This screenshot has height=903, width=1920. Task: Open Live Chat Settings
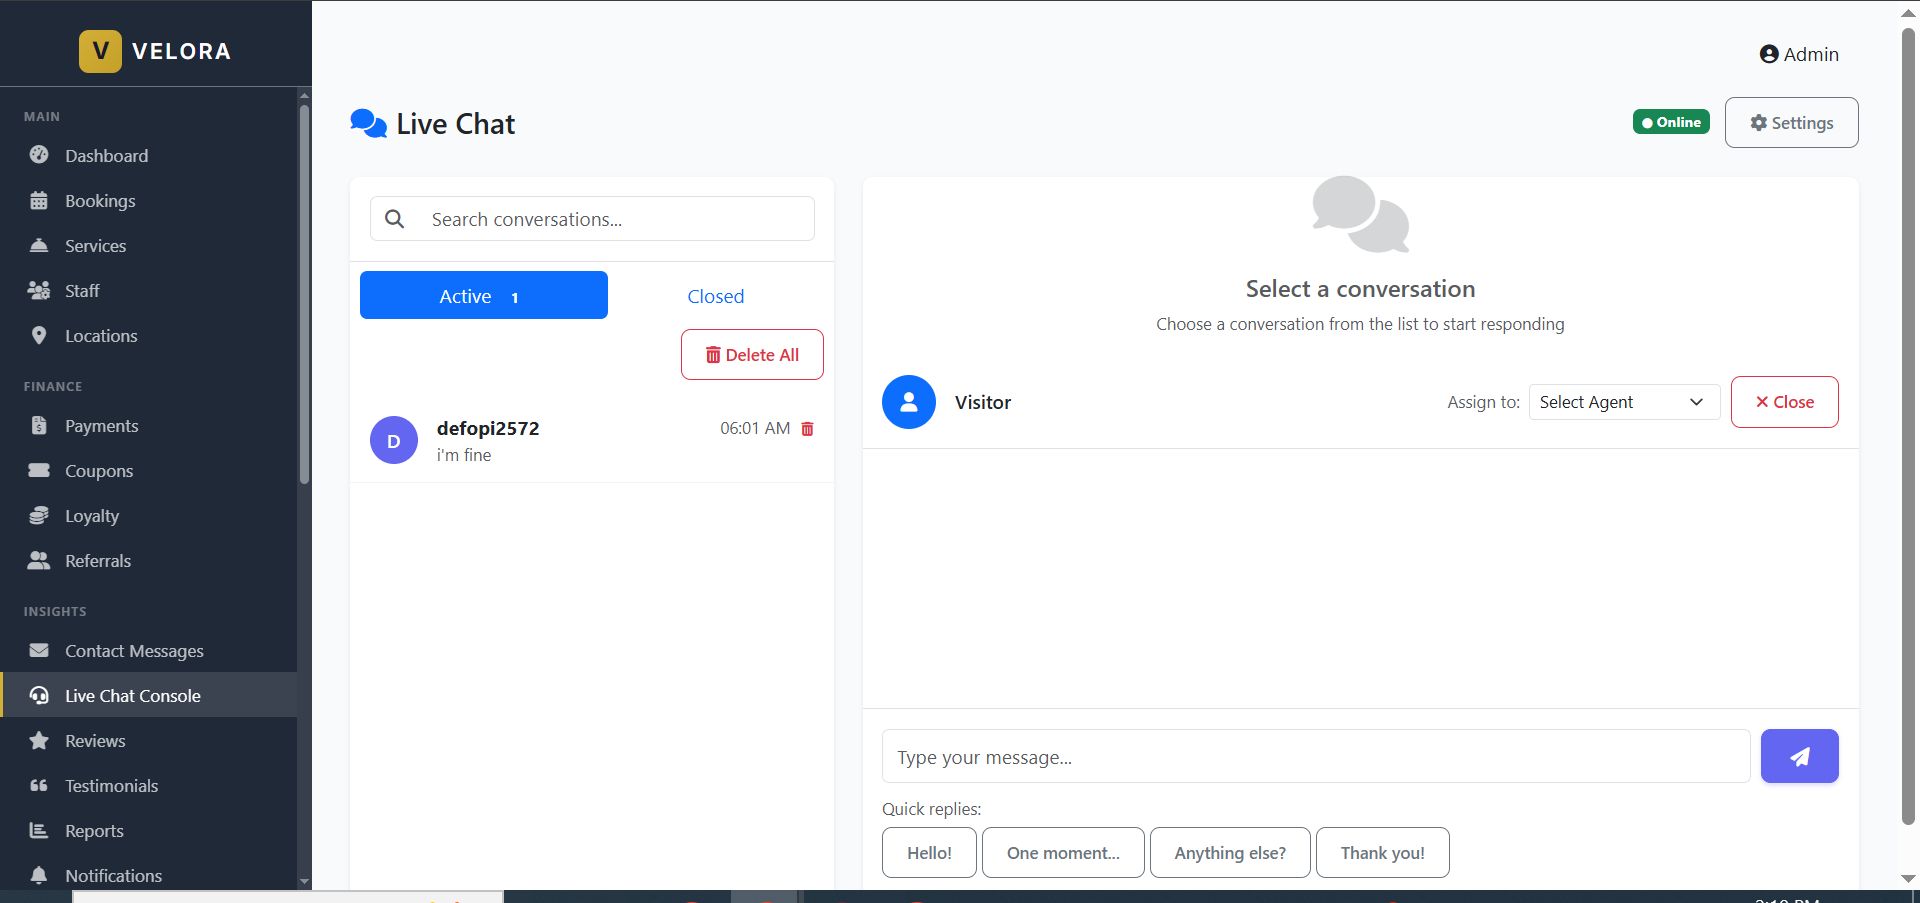1791,122
